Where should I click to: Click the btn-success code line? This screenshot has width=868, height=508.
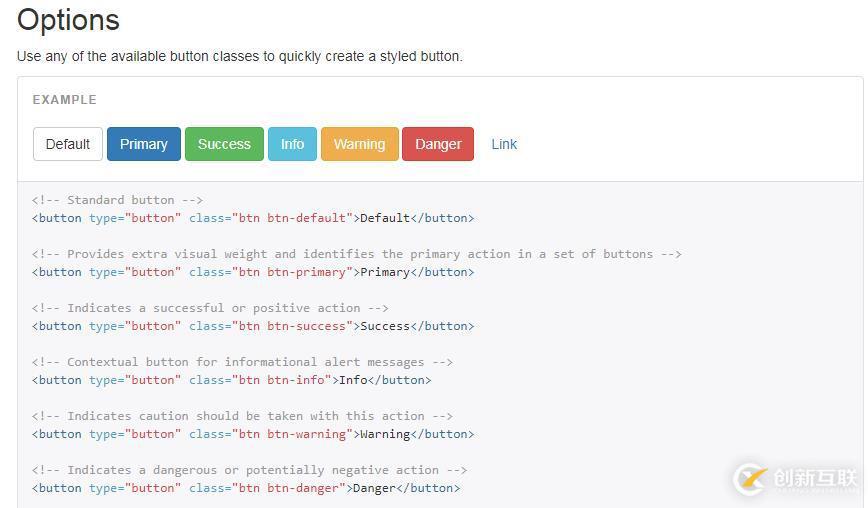tap(253, 326)
